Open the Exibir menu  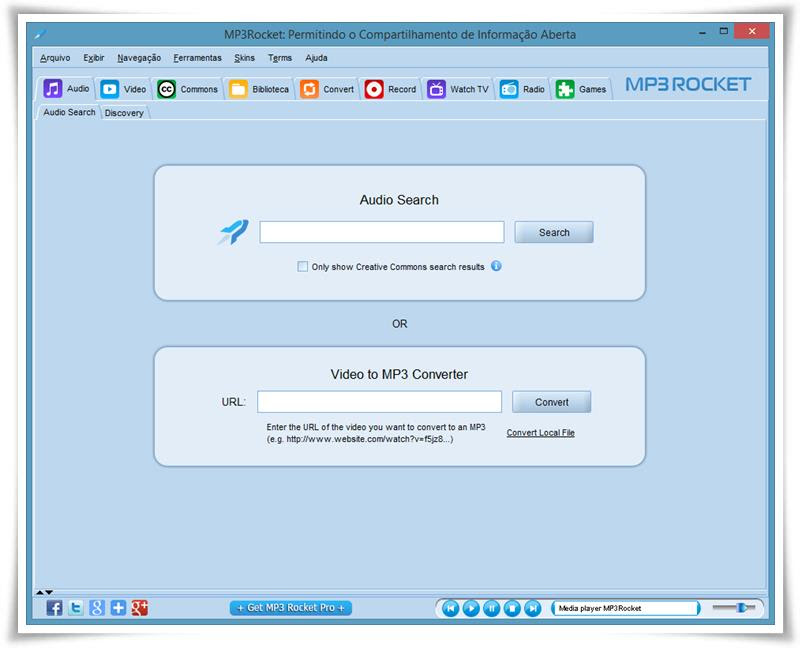pos(94,58)
